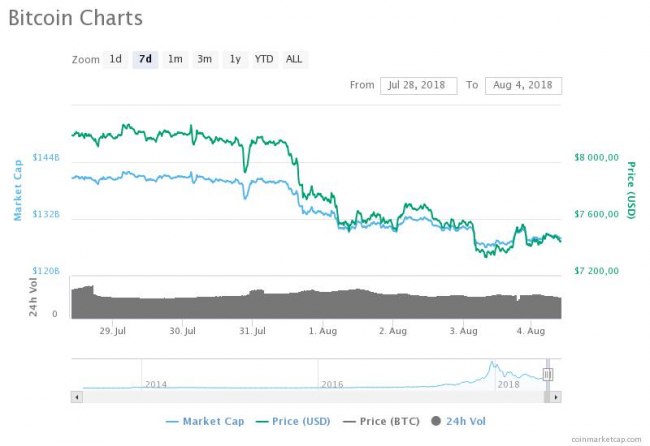Image resolution: width=650 pixels, height=446 pixels.
Task: Click the navigator scrollbar track
Action: [300, 397]
